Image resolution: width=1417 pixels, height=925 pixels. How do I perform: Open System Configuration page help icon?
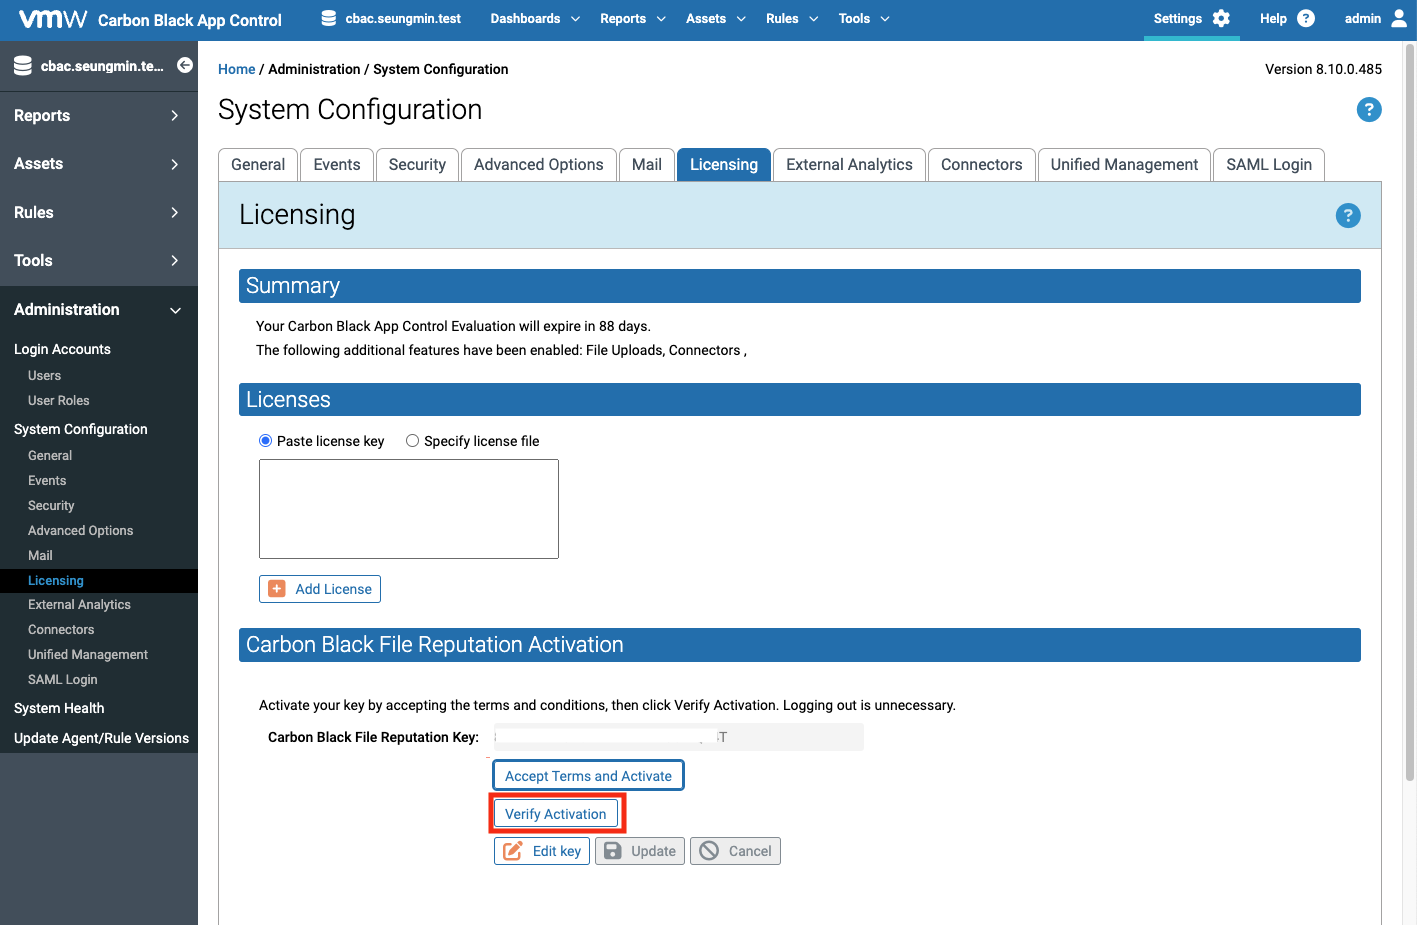1369,110
